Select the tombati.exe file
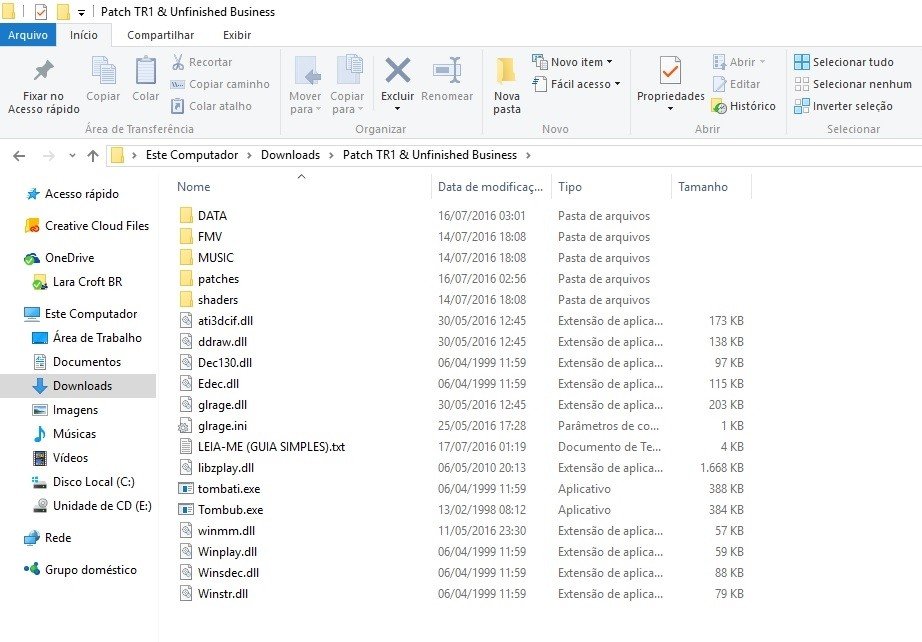Image resolution: width=922 pixels, height=642 pixels. 228,489
